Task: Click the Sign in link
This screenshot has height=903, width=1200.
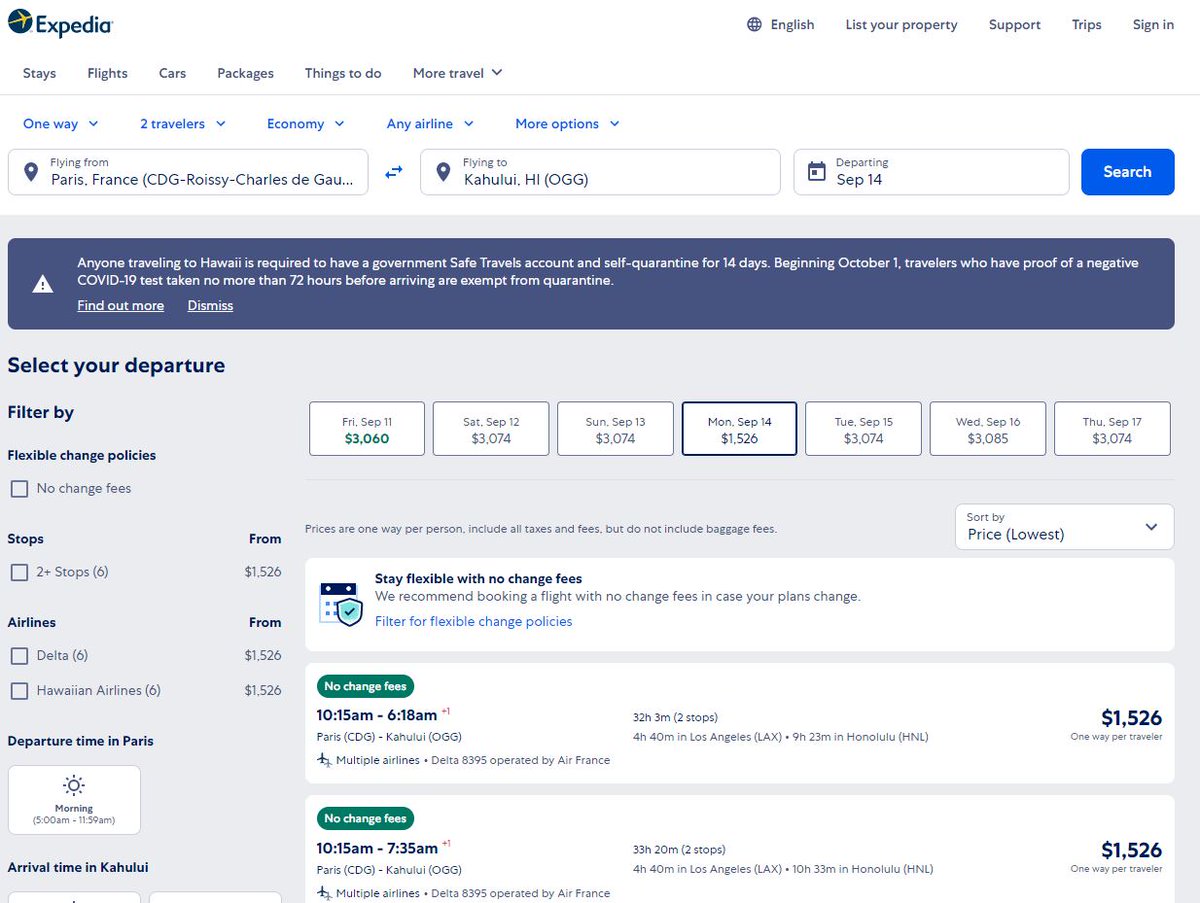Action: (x=1153, y=25)
